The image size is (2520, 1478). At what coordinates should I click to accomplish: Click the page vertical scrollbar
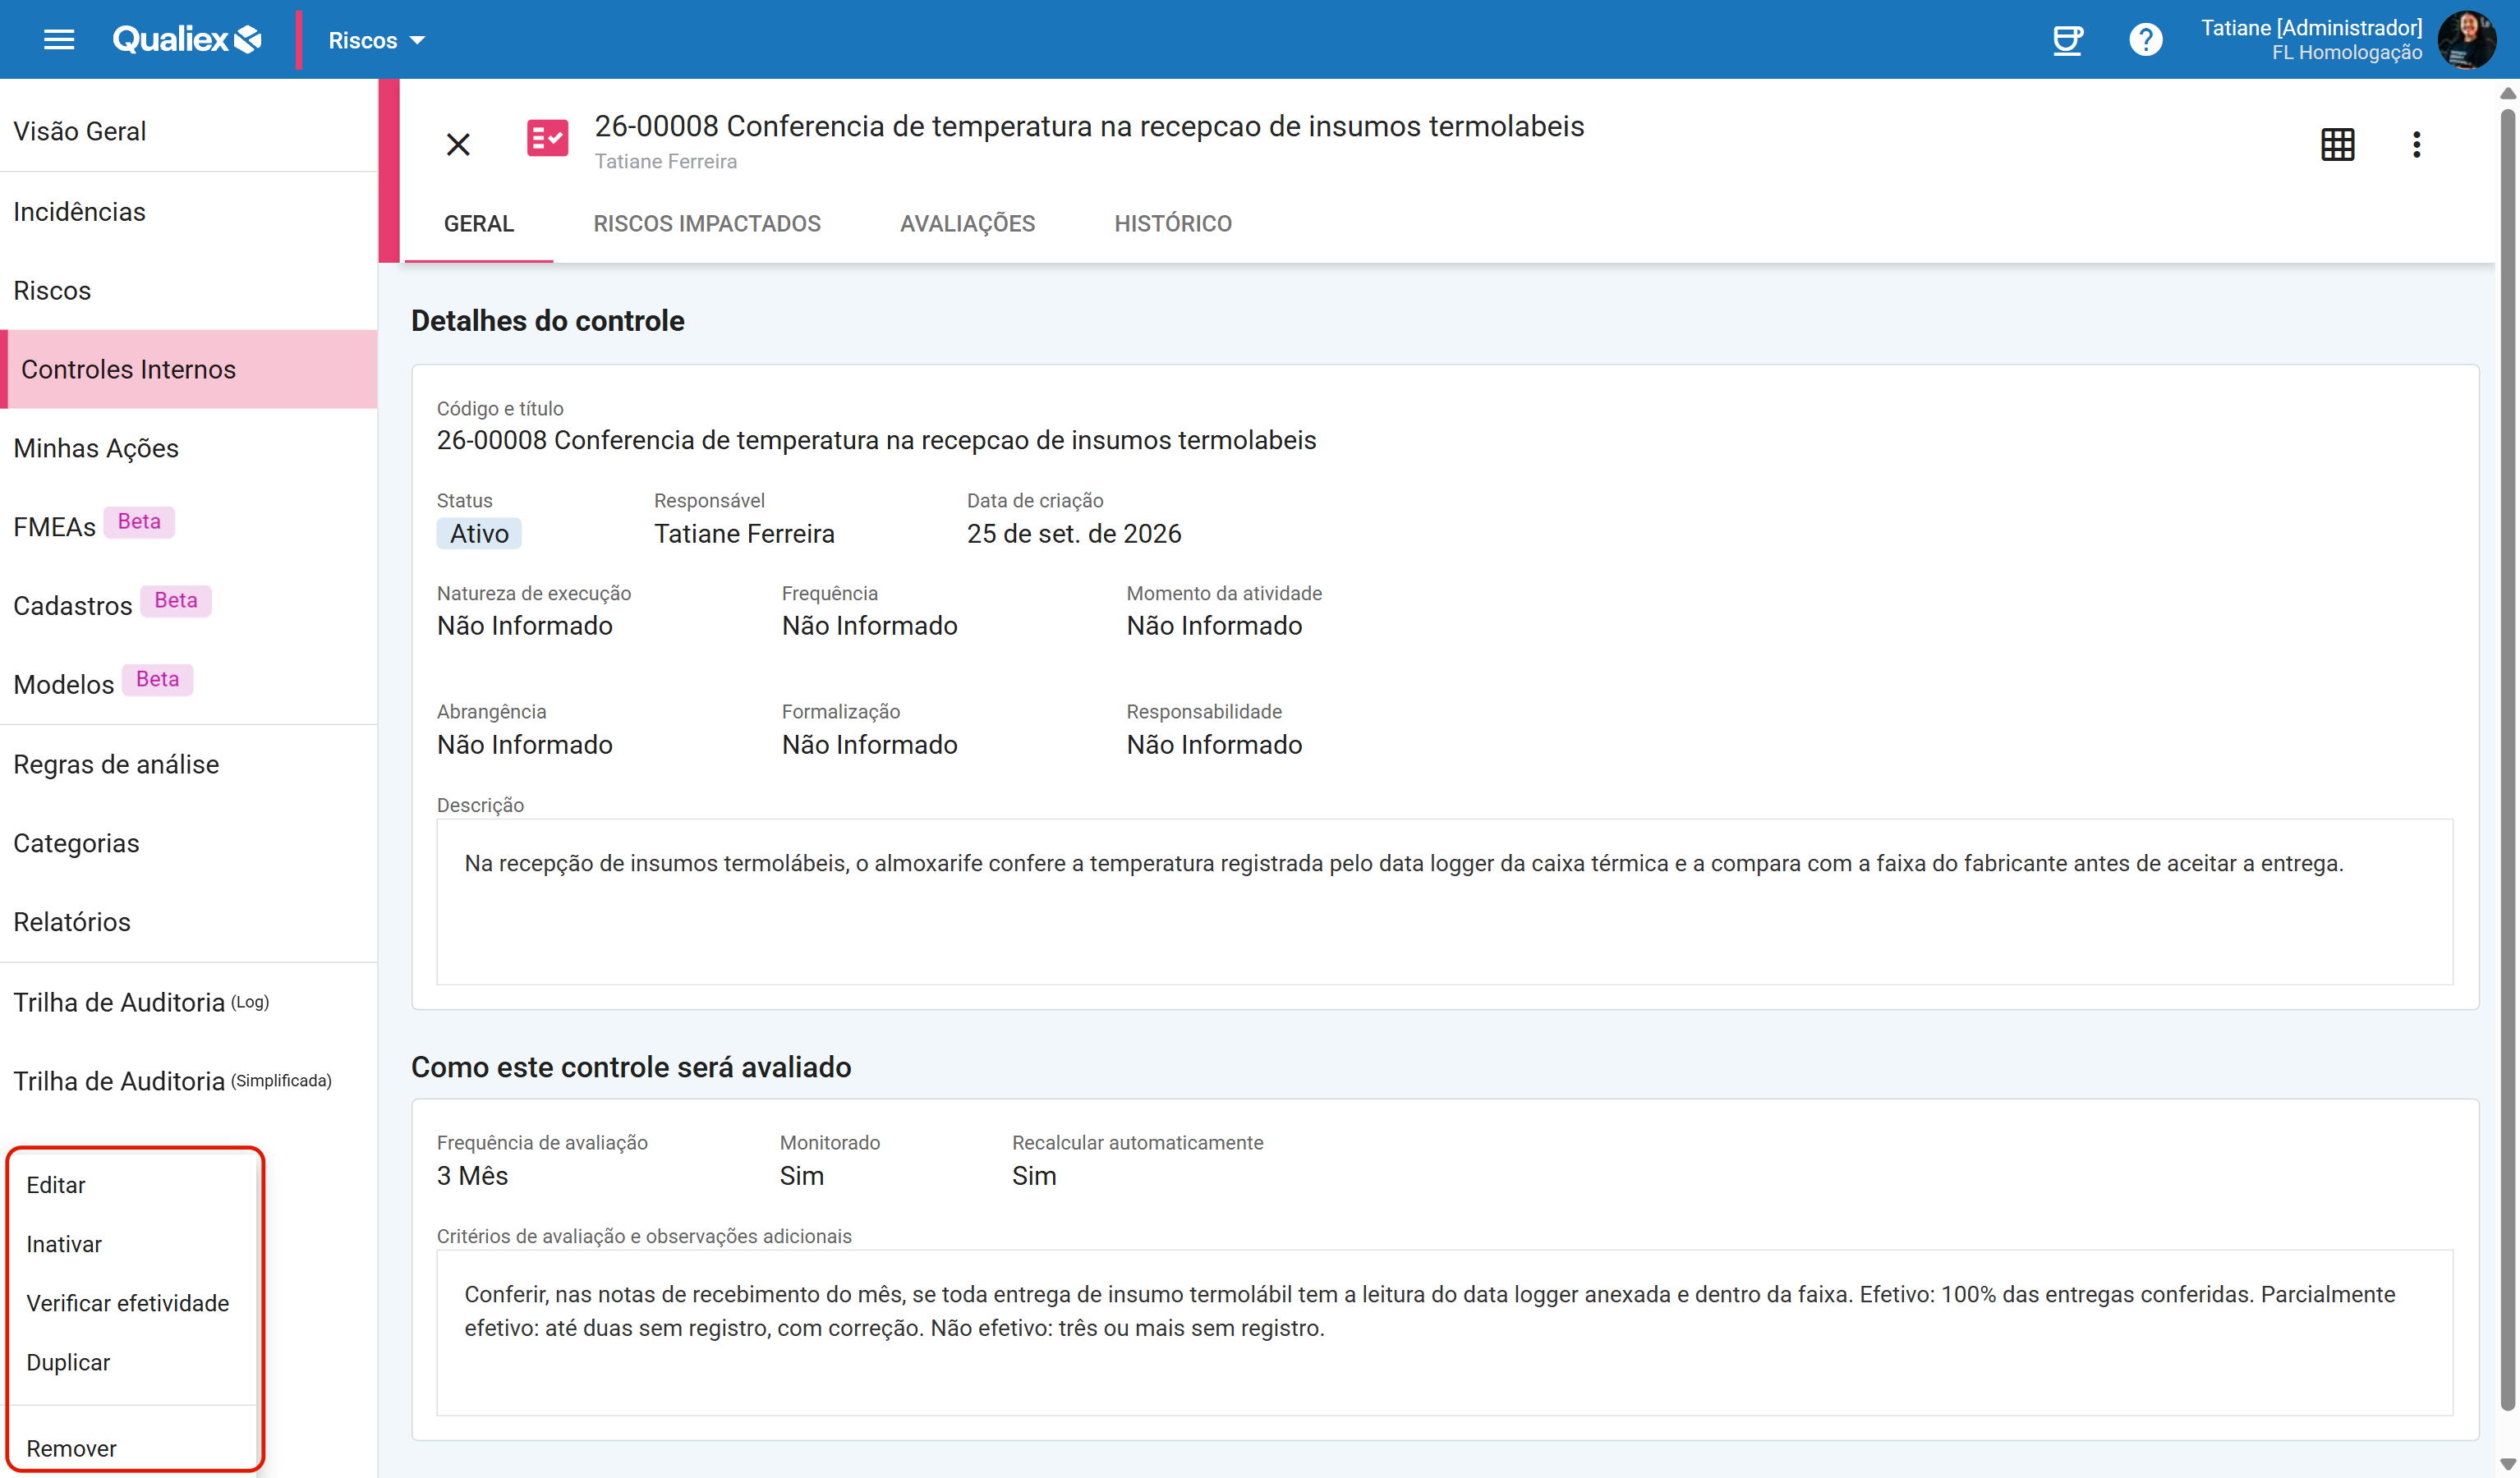tap(2508, 760)
